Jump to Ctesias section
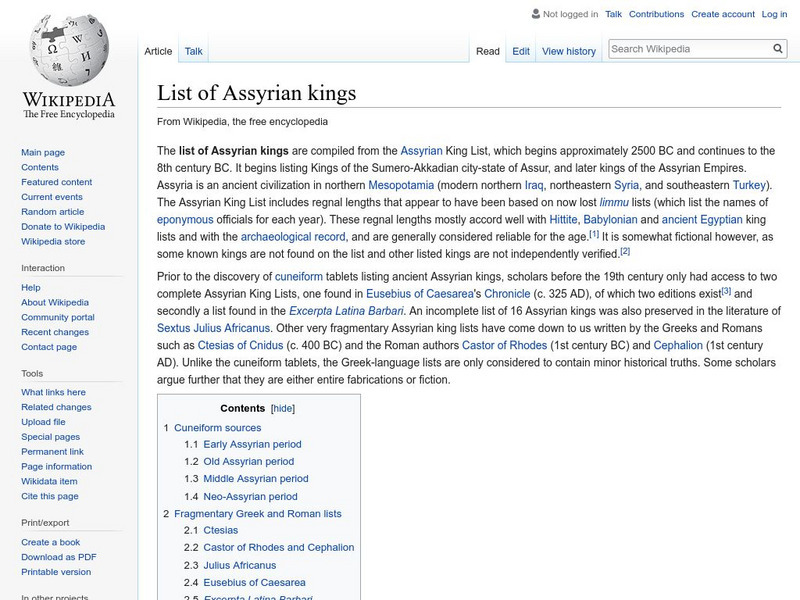The width and height of the screenshot is (800, 600). (x=220, y=530)
